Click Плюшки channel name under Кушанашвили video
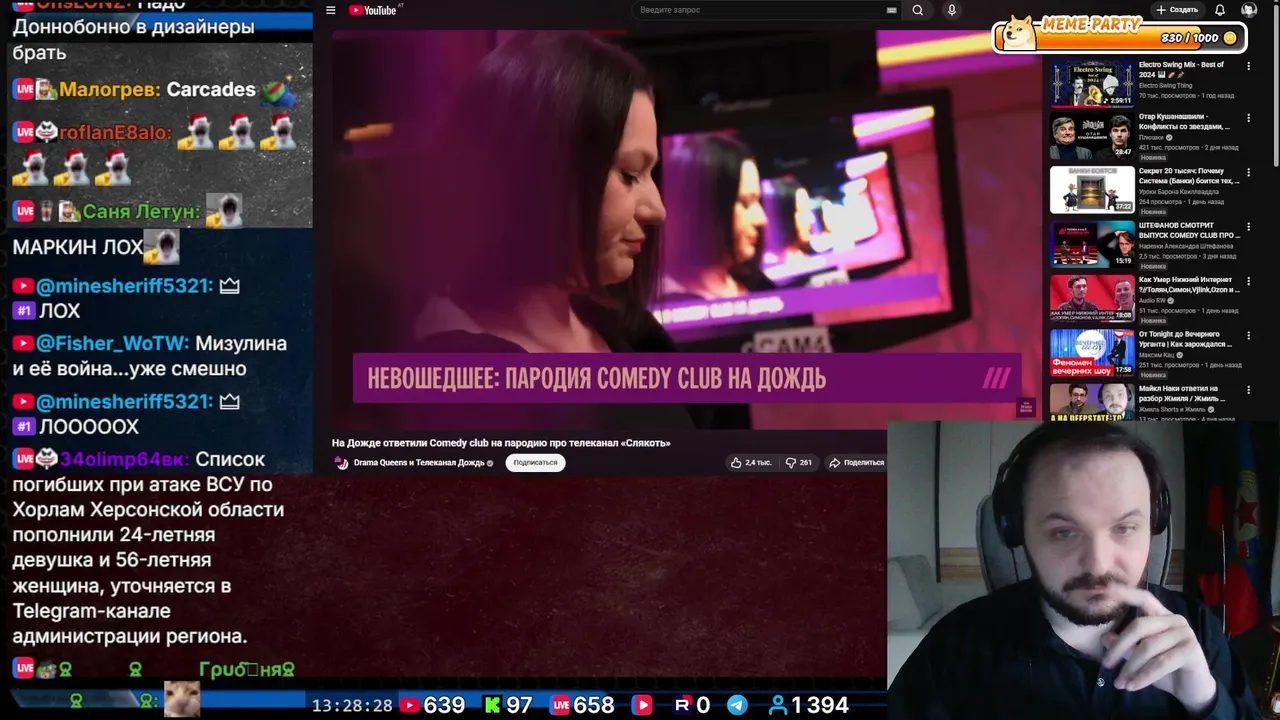This screenshot has height=720, width=1280. point(1152,137)
